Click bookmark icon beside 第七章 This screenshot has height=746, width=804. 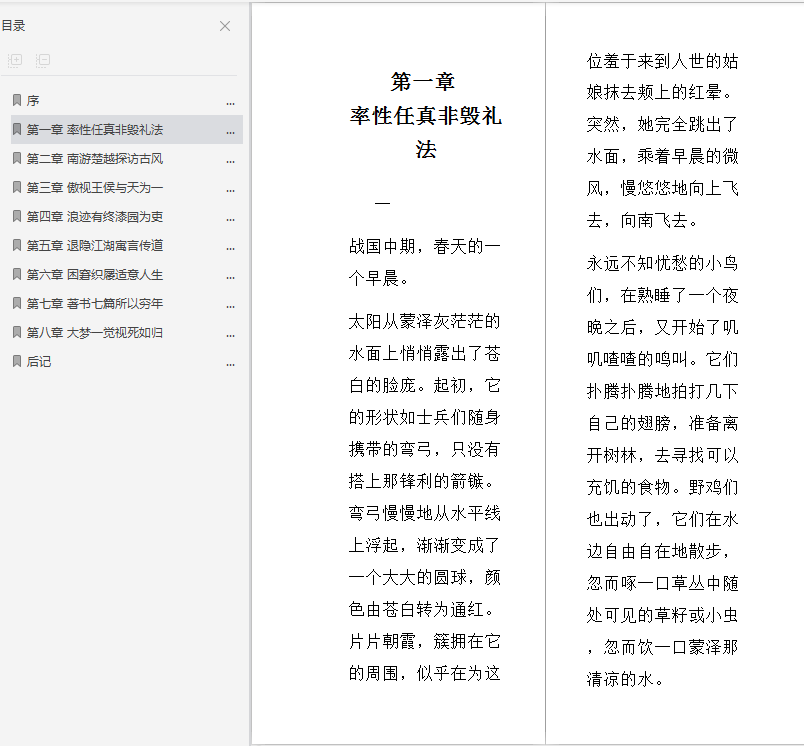(x=17, y=303)
